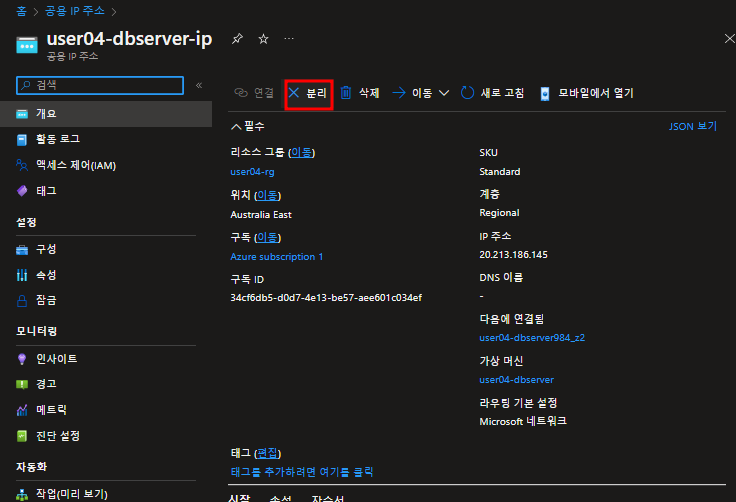Viewport: 736px width, 502px height.
Task: Click the IAM people icon
Action: (x=22, y=165)
